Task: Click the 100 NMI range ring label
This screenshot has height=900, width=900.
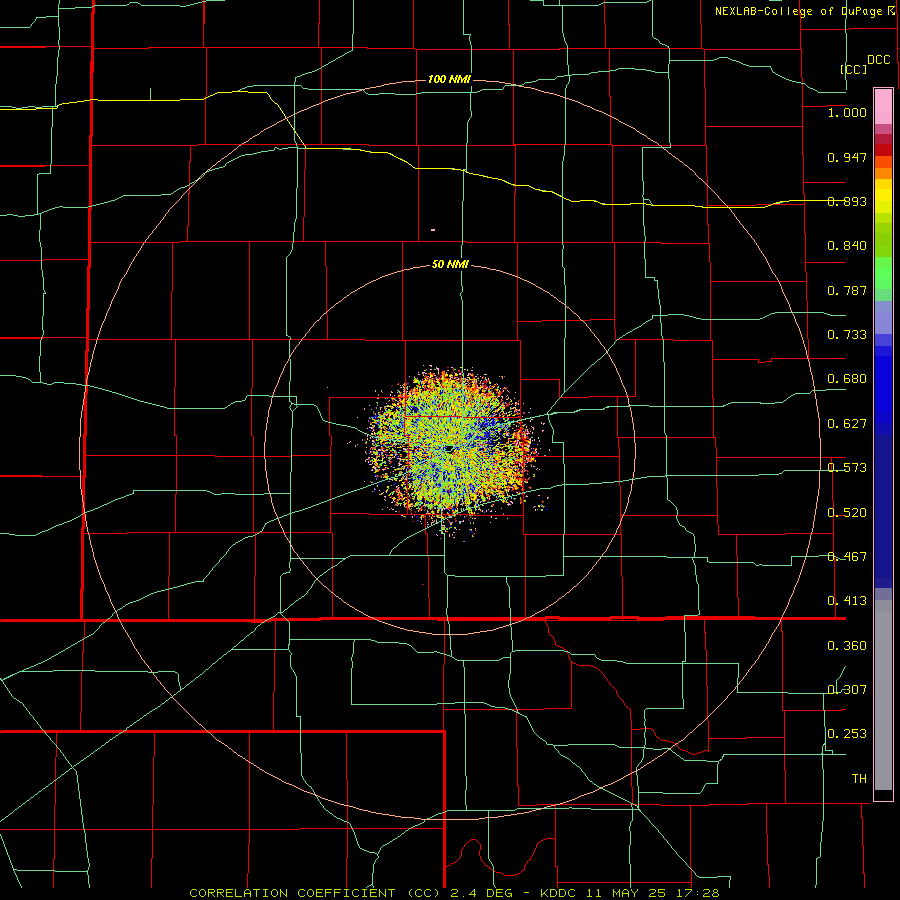Action: pyautogui.click(x=449, y=79)
